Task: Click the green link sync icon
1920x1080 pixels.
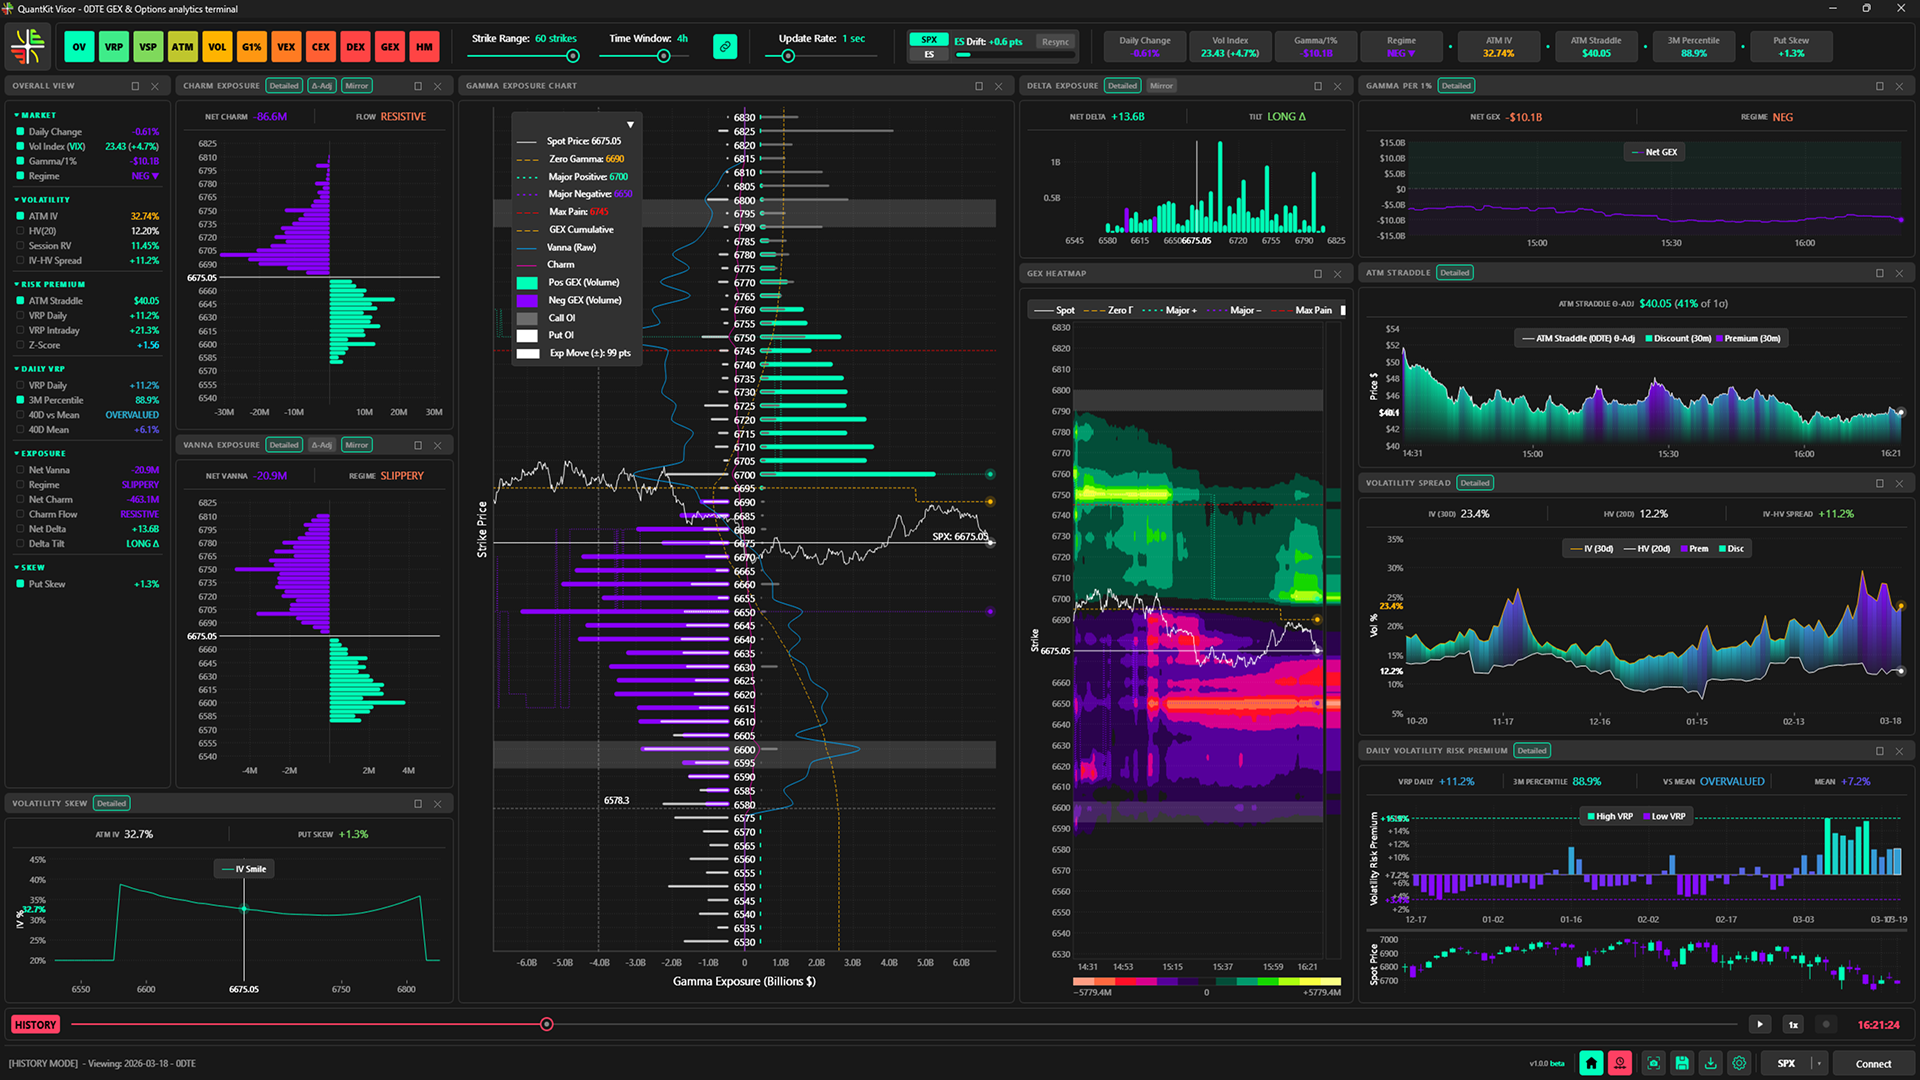Action: pos(725,46)
